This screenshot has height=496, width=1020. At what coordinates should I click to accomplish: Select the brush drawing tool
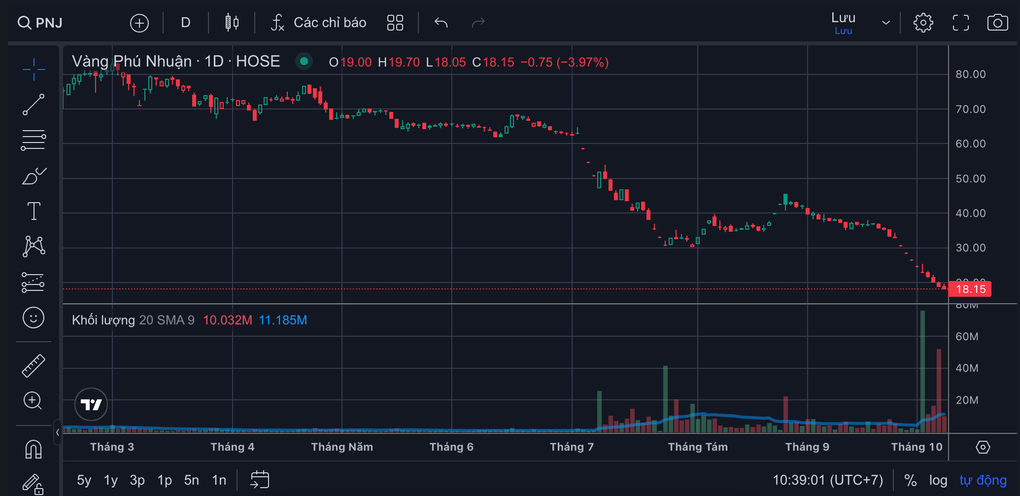(x=33, y=176)
